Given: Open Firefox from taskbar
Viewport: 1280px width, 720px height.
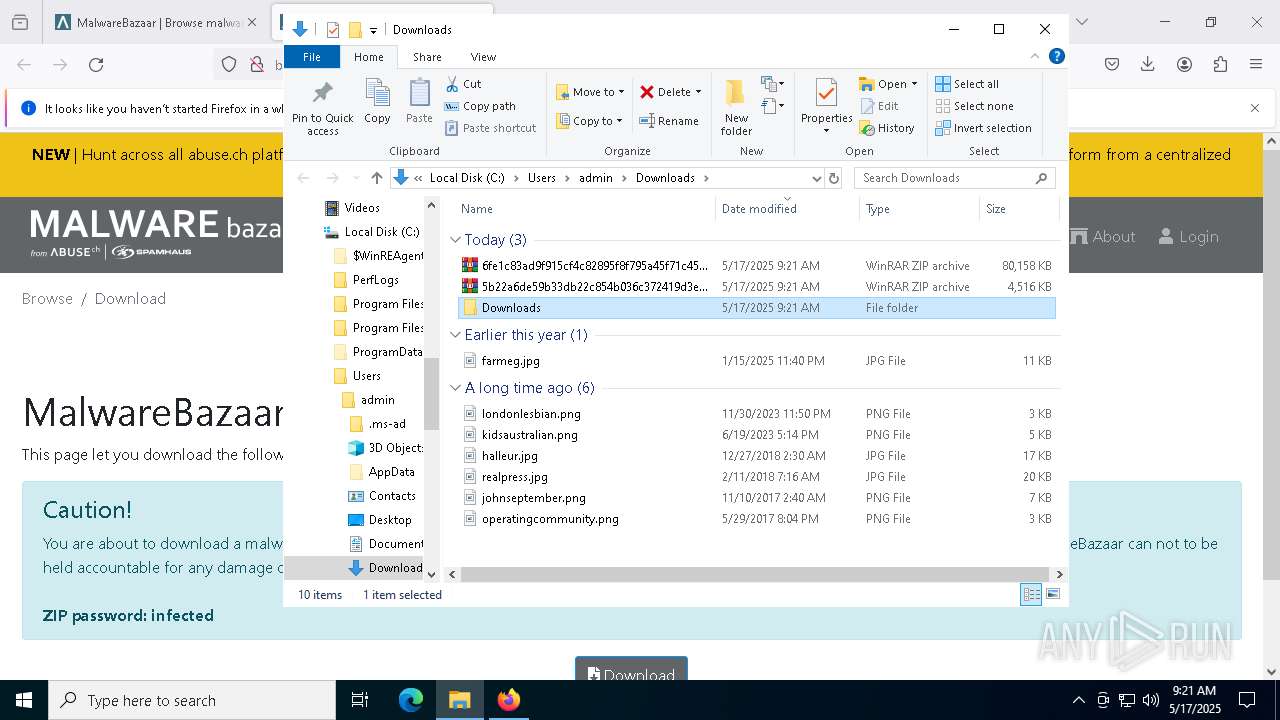Looking at the screenshot, I should click(x=509, y=700).
